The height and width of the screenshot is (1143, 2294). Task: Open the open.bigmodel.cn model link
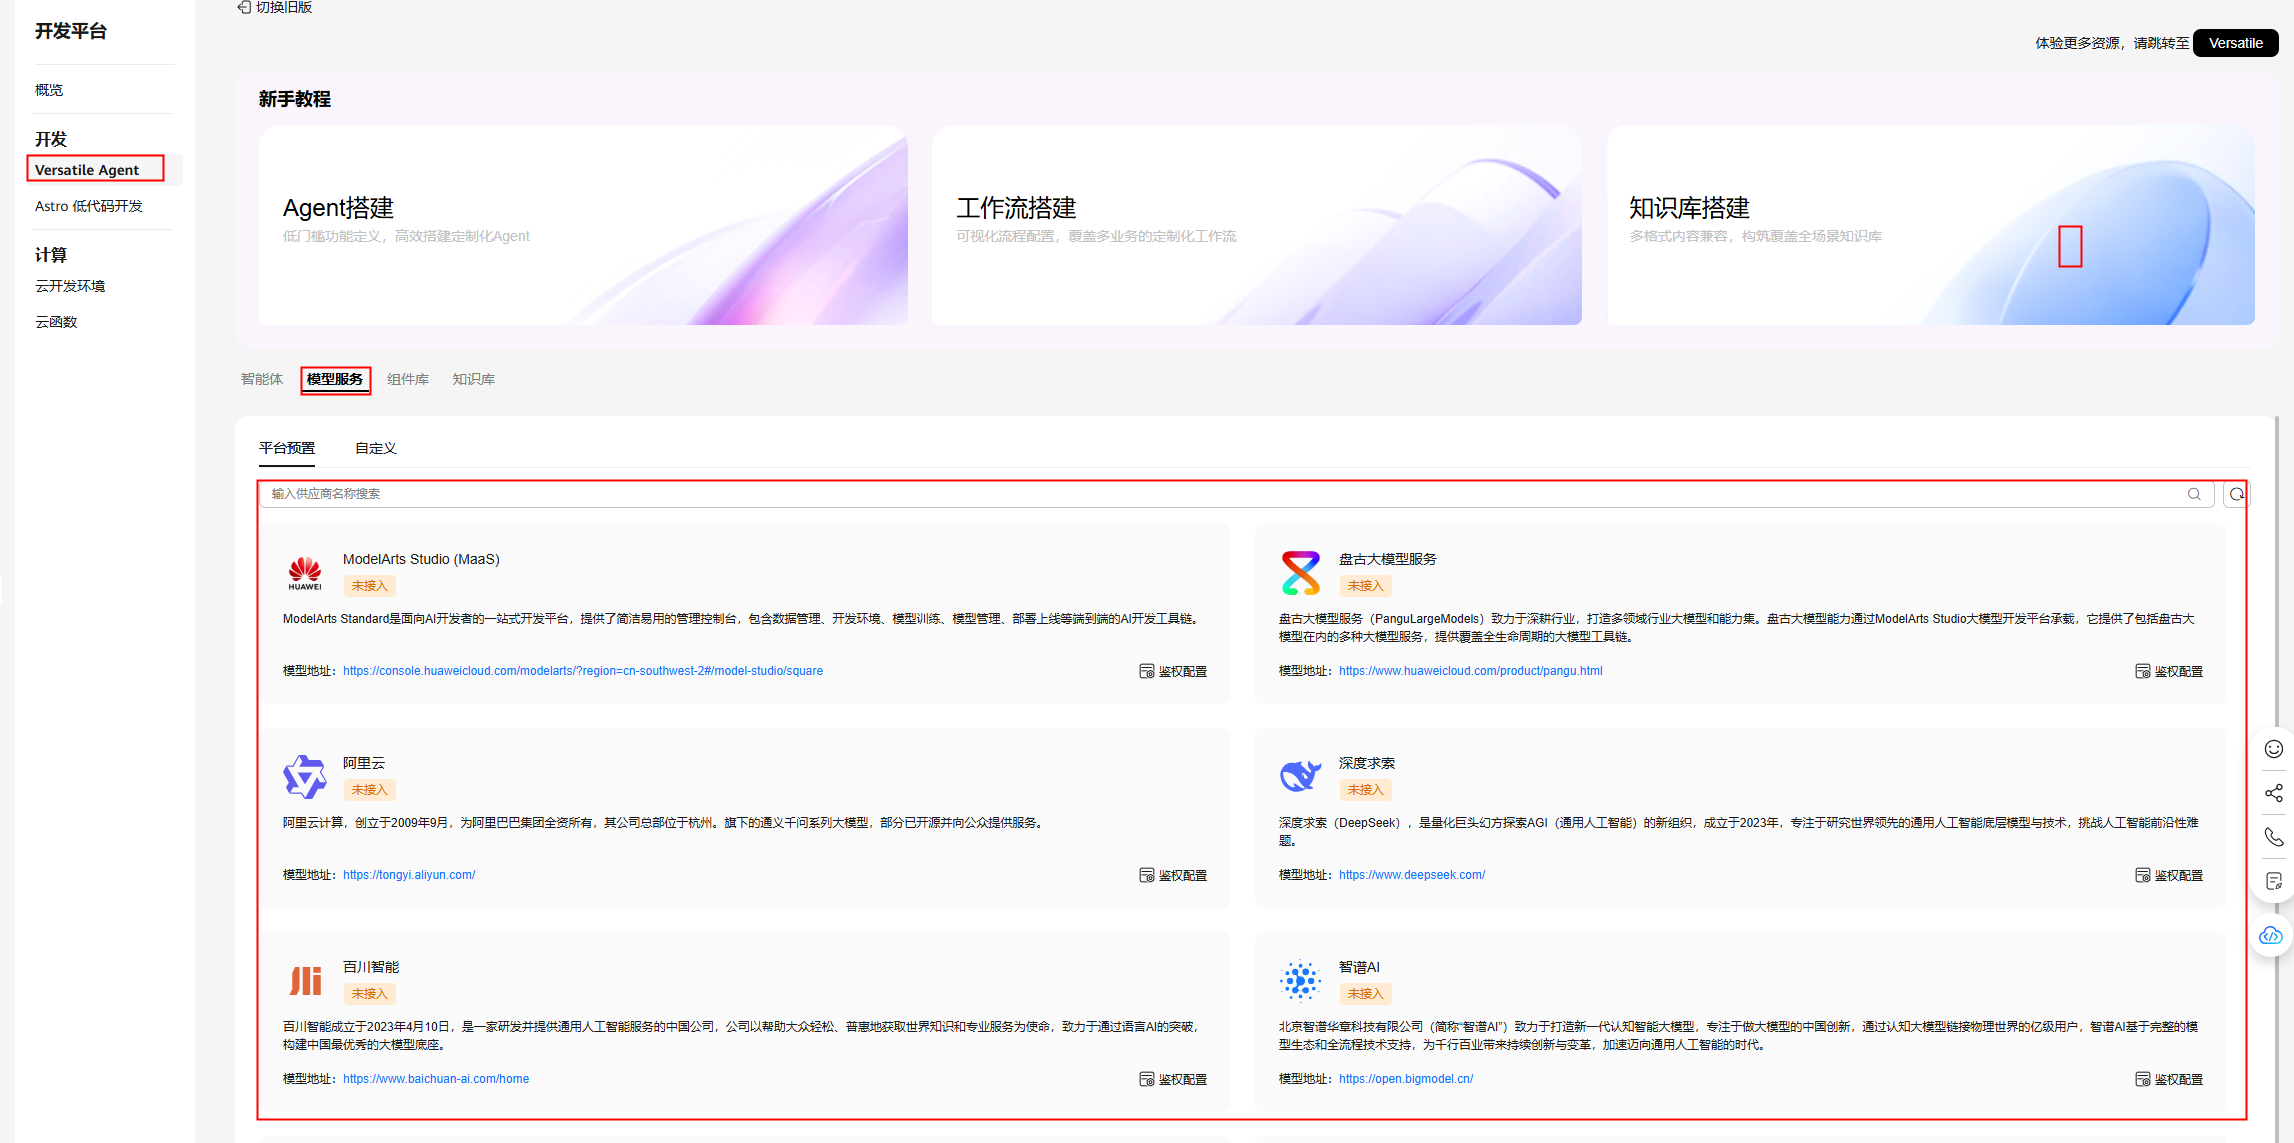(1405, 1079)
